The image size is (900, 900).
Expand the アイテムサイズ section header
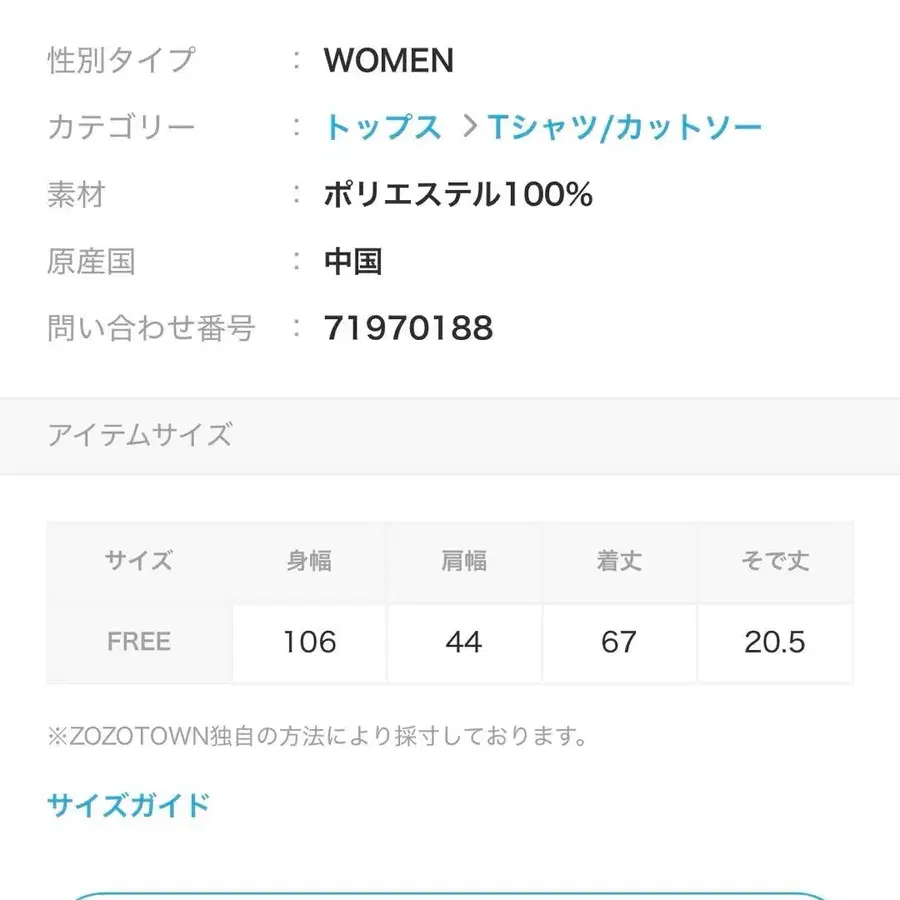141,436
